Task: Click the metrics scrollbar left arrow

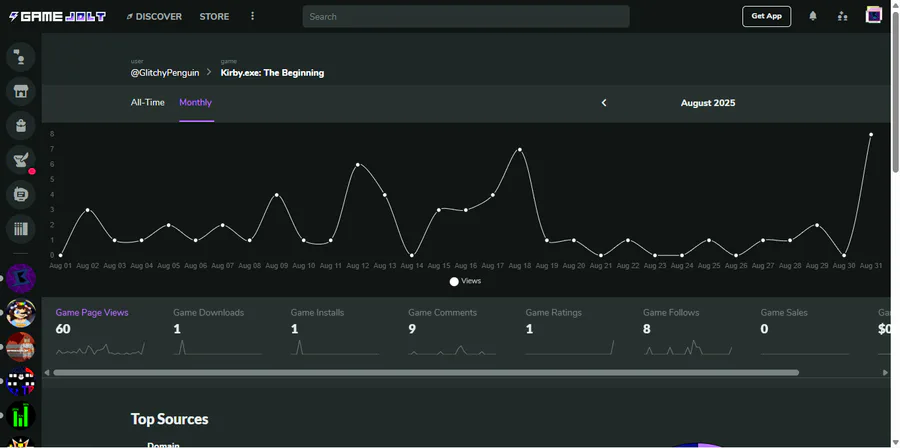Action: click(47, 372)
